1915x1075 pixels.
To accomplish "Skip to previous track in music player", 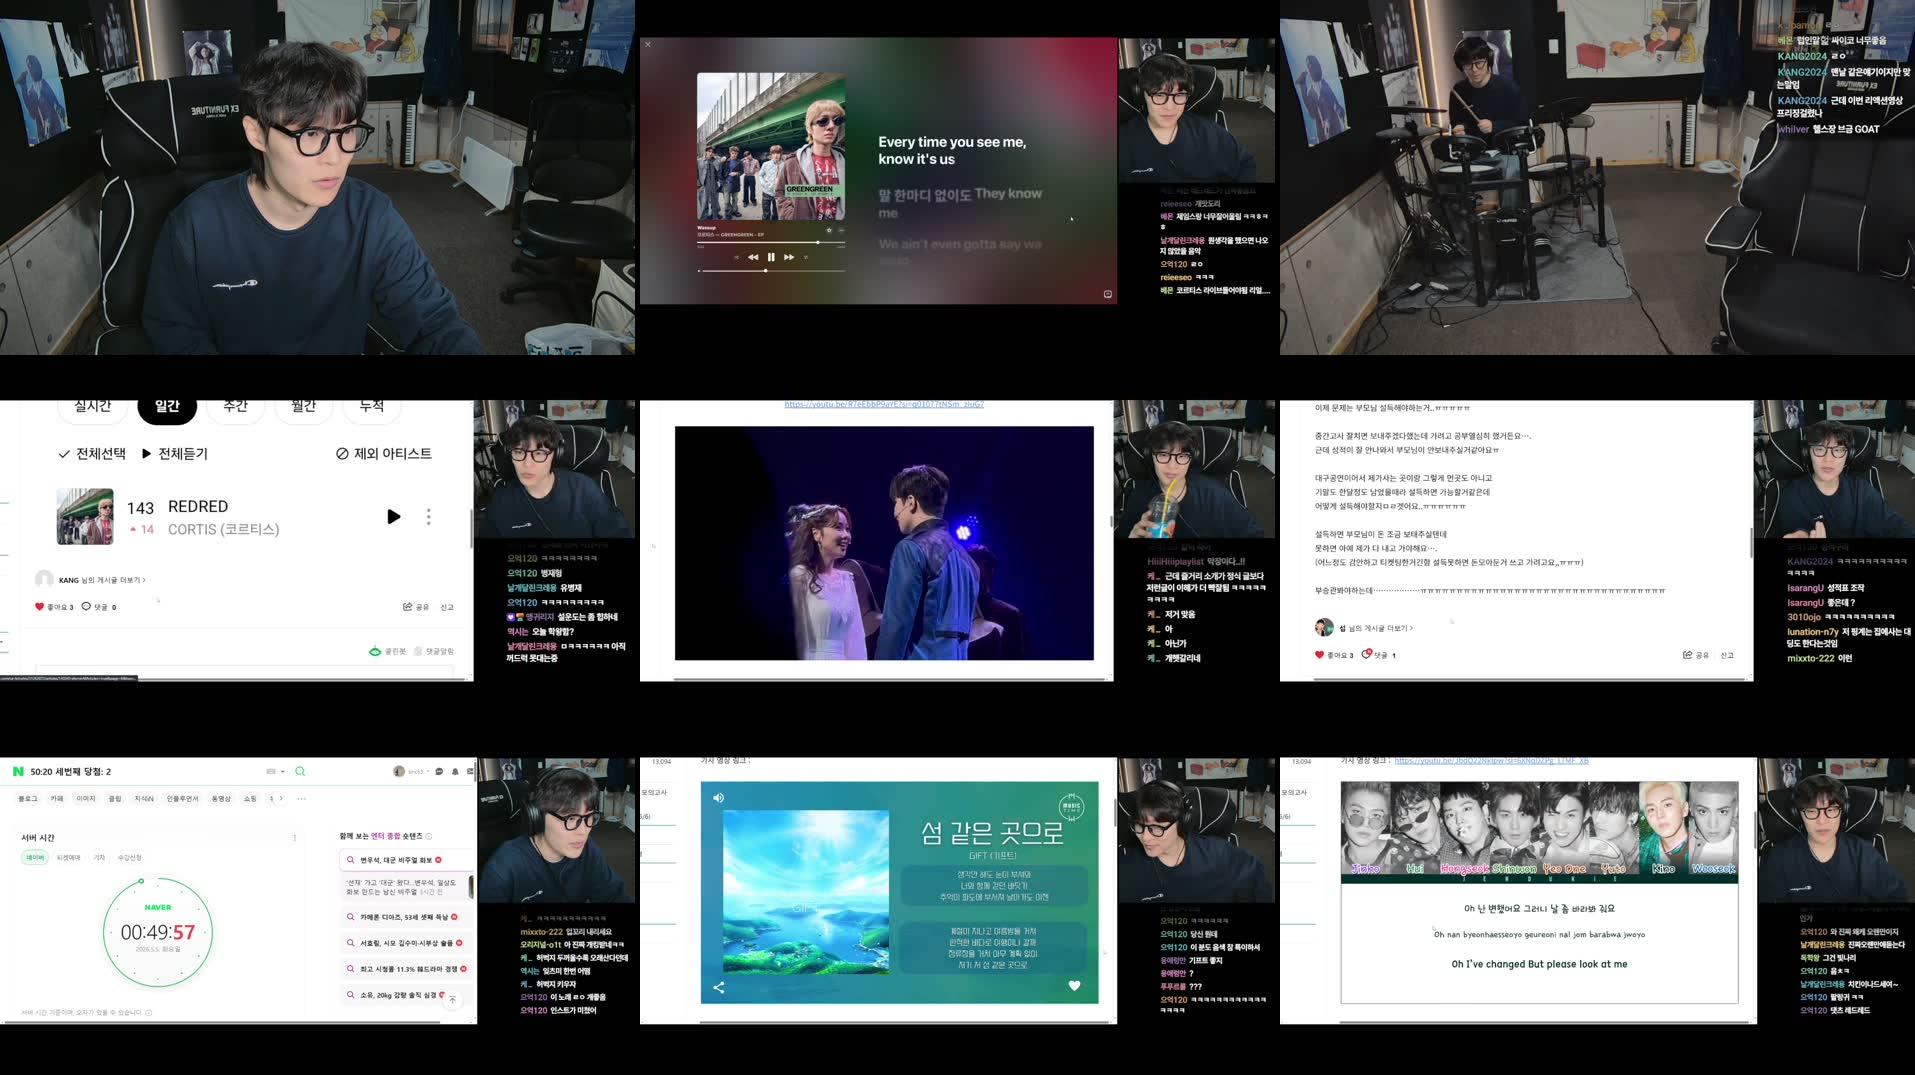I will (x=753, y=257).
